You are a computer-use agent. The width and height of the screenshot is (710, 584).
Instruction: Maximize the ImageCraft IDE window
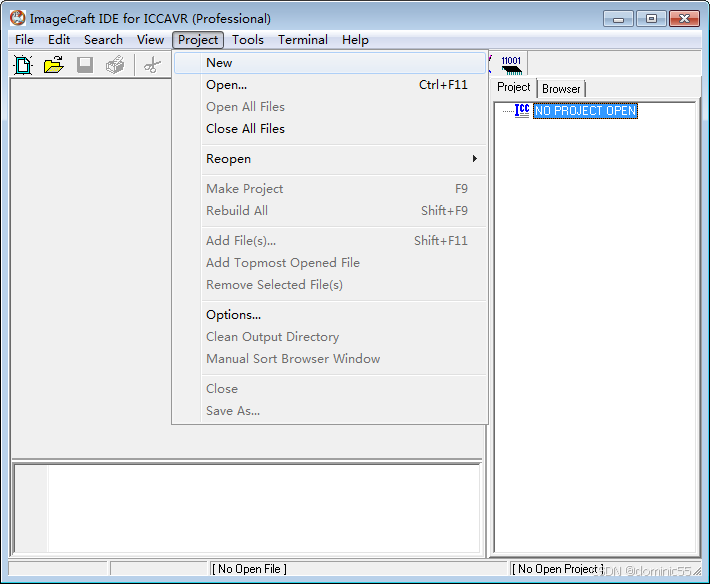pos(651,19)
